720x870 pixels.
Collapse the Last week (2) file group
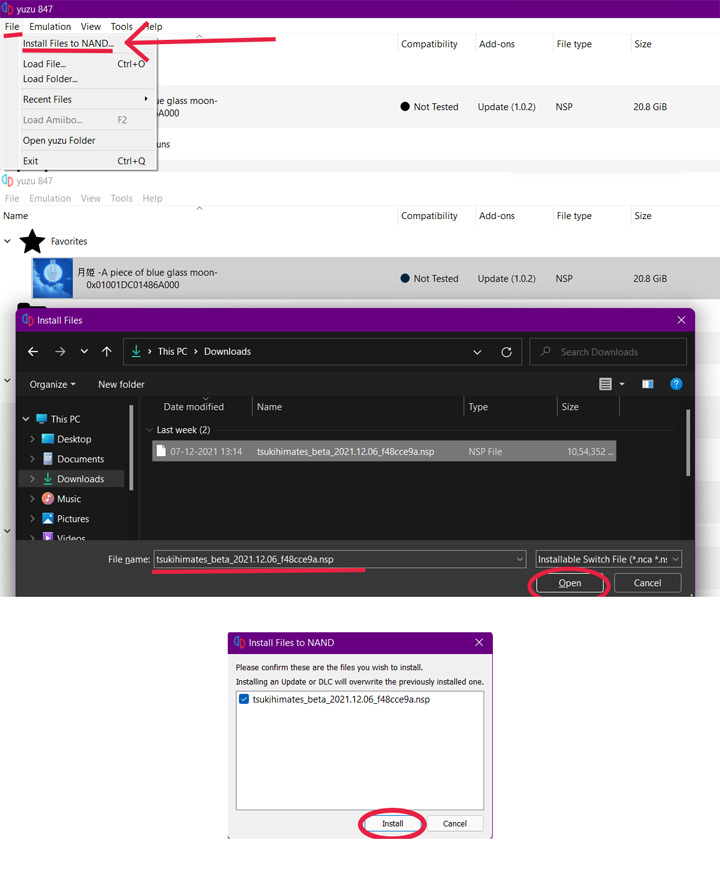[x=150, y=430]
